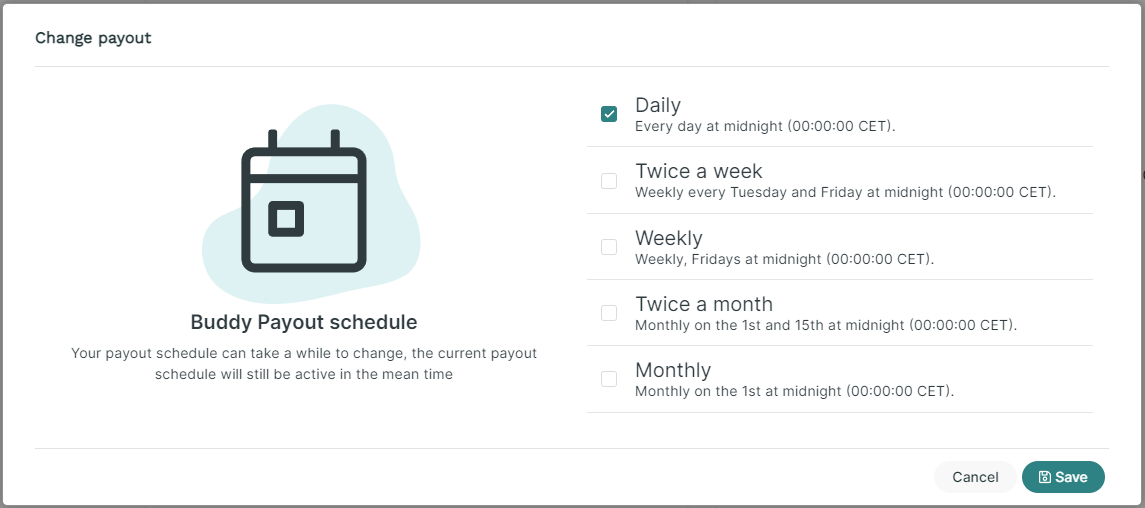The height and width of the screenshot is (508, 1145).
Task: Click the "Twice a month" option title
Action: tap(704, 304)
